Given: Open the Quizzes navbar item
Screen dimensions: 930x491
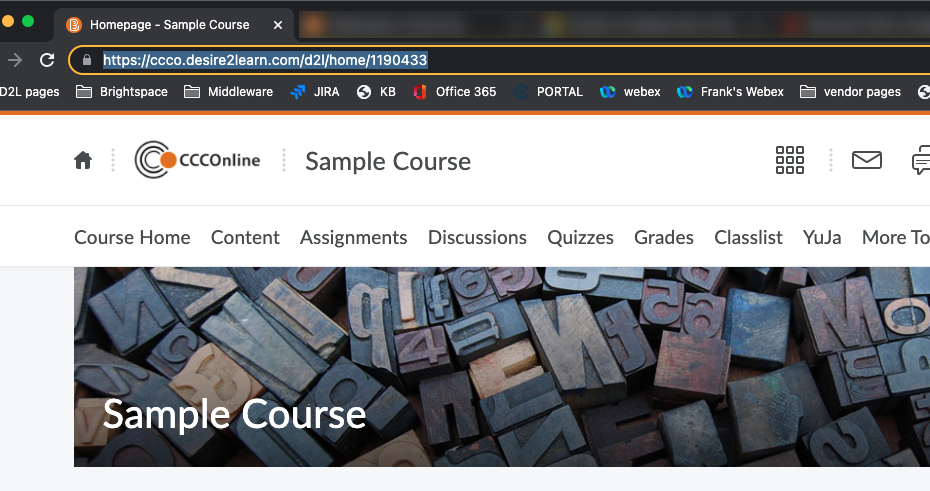Looking at the screenshot, I should point(581,237).
